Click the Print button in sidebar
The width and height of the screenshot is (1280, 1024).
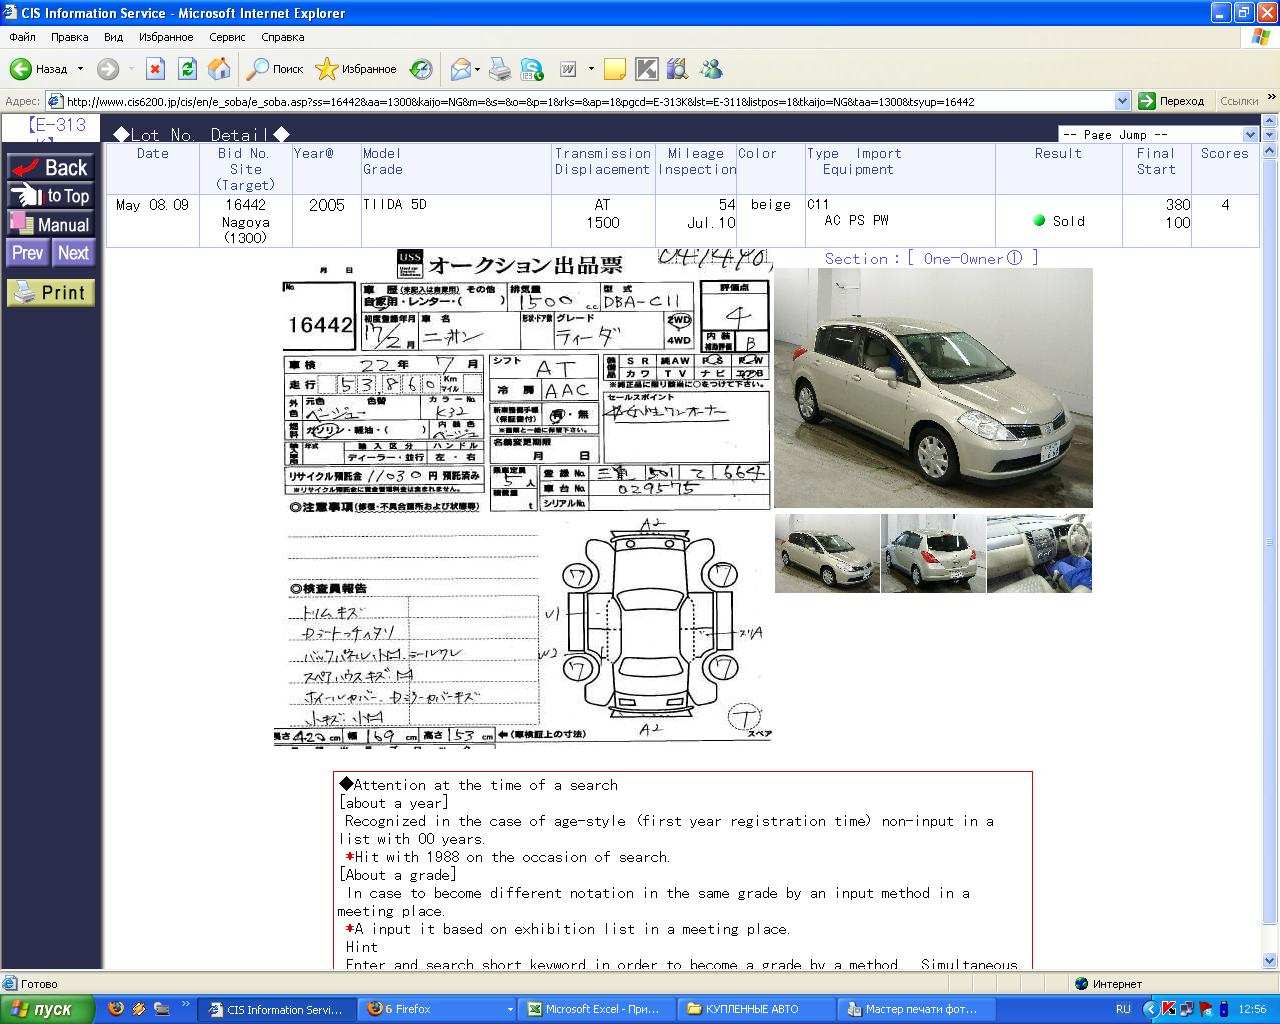(x=51, y=292)
